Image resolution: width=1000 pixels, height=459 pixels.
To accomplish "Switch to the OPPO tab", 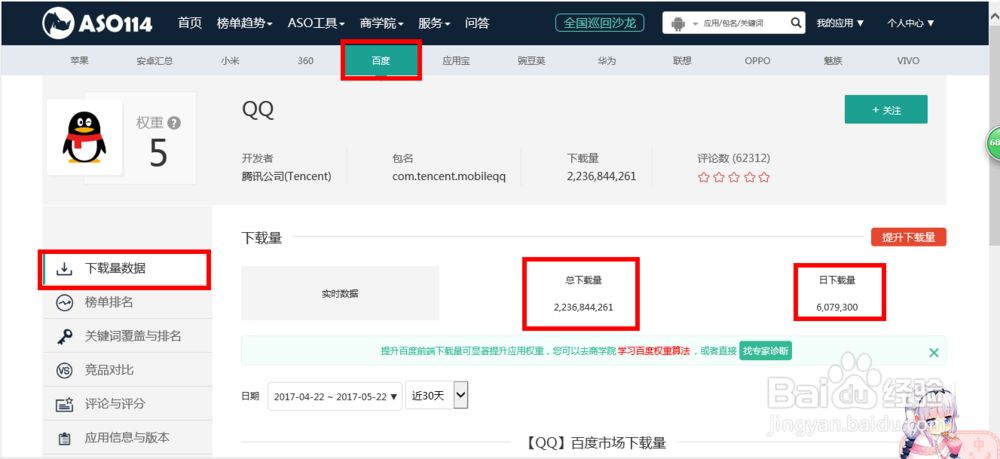I will point(758,61).
